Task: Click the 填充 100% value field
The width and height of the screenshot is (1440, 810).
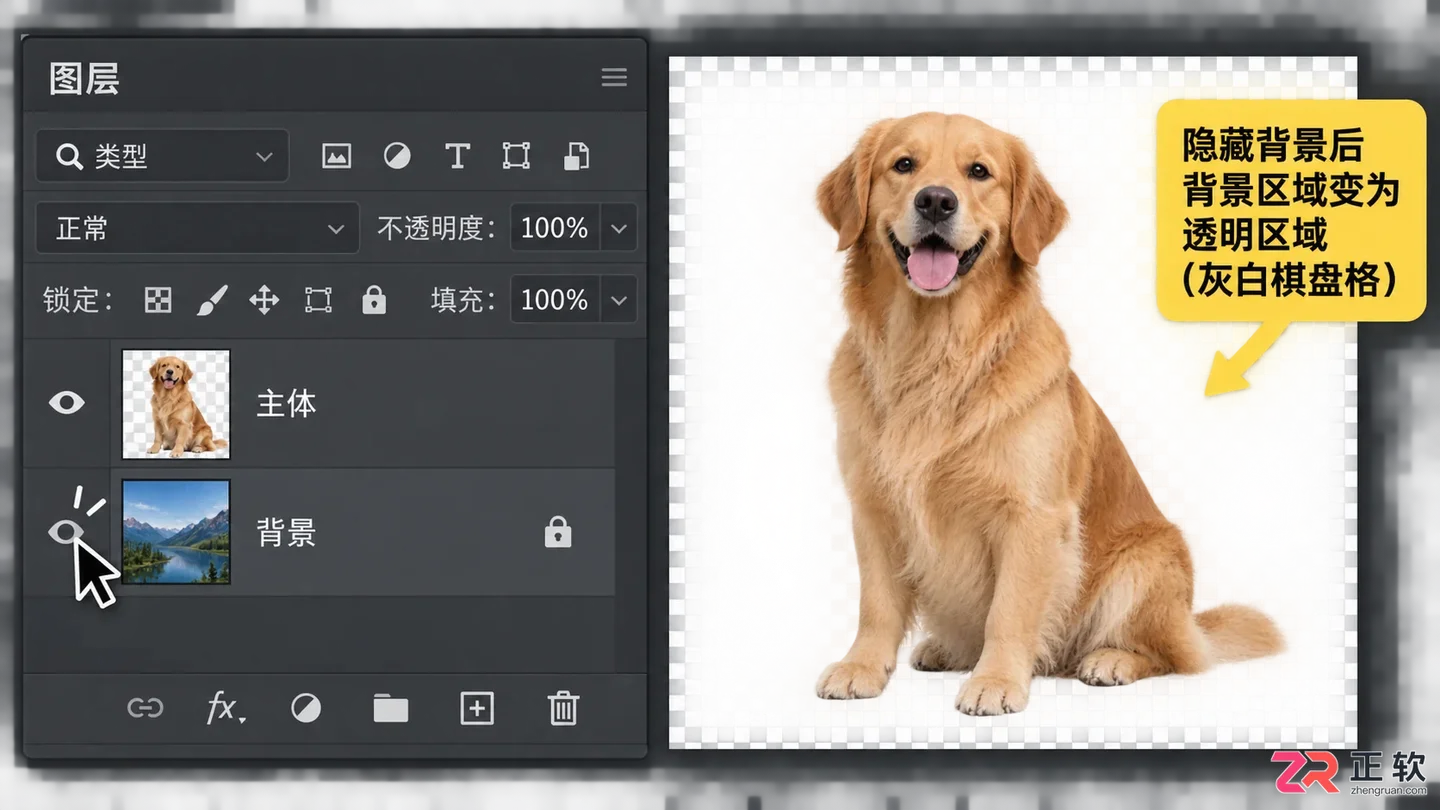Action: [x=555, y=300]
